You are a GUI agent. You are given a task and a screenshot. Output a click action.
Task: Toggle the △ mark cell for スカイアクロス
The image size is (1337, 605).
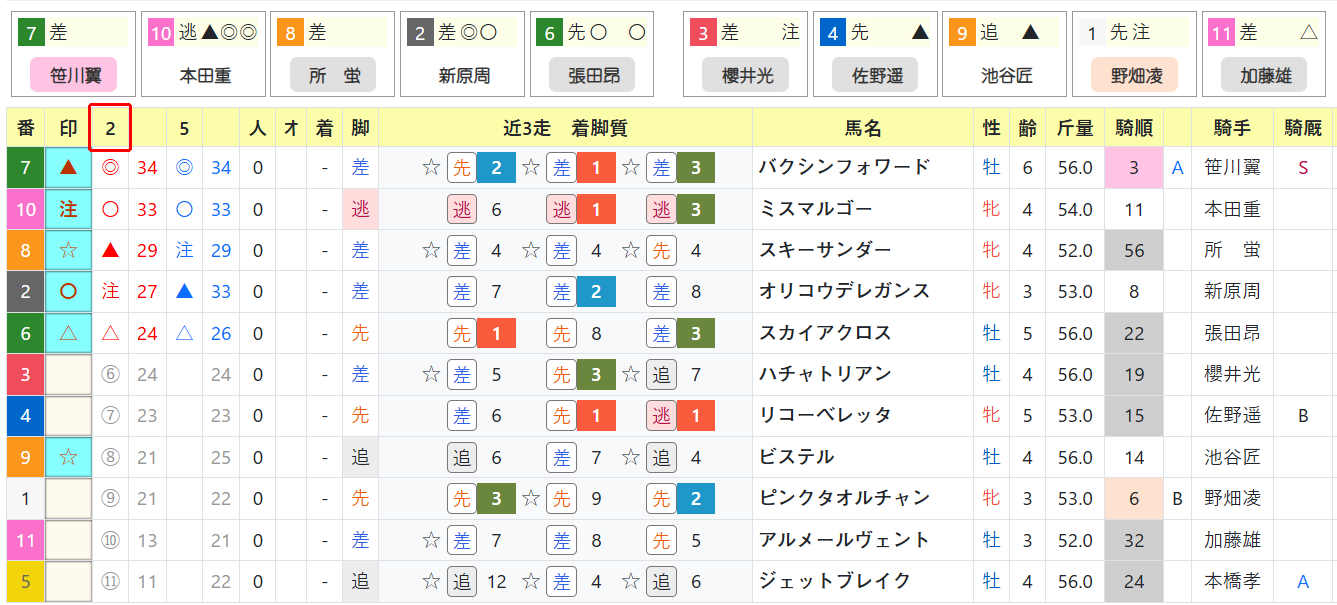click(x=68, y=333)
